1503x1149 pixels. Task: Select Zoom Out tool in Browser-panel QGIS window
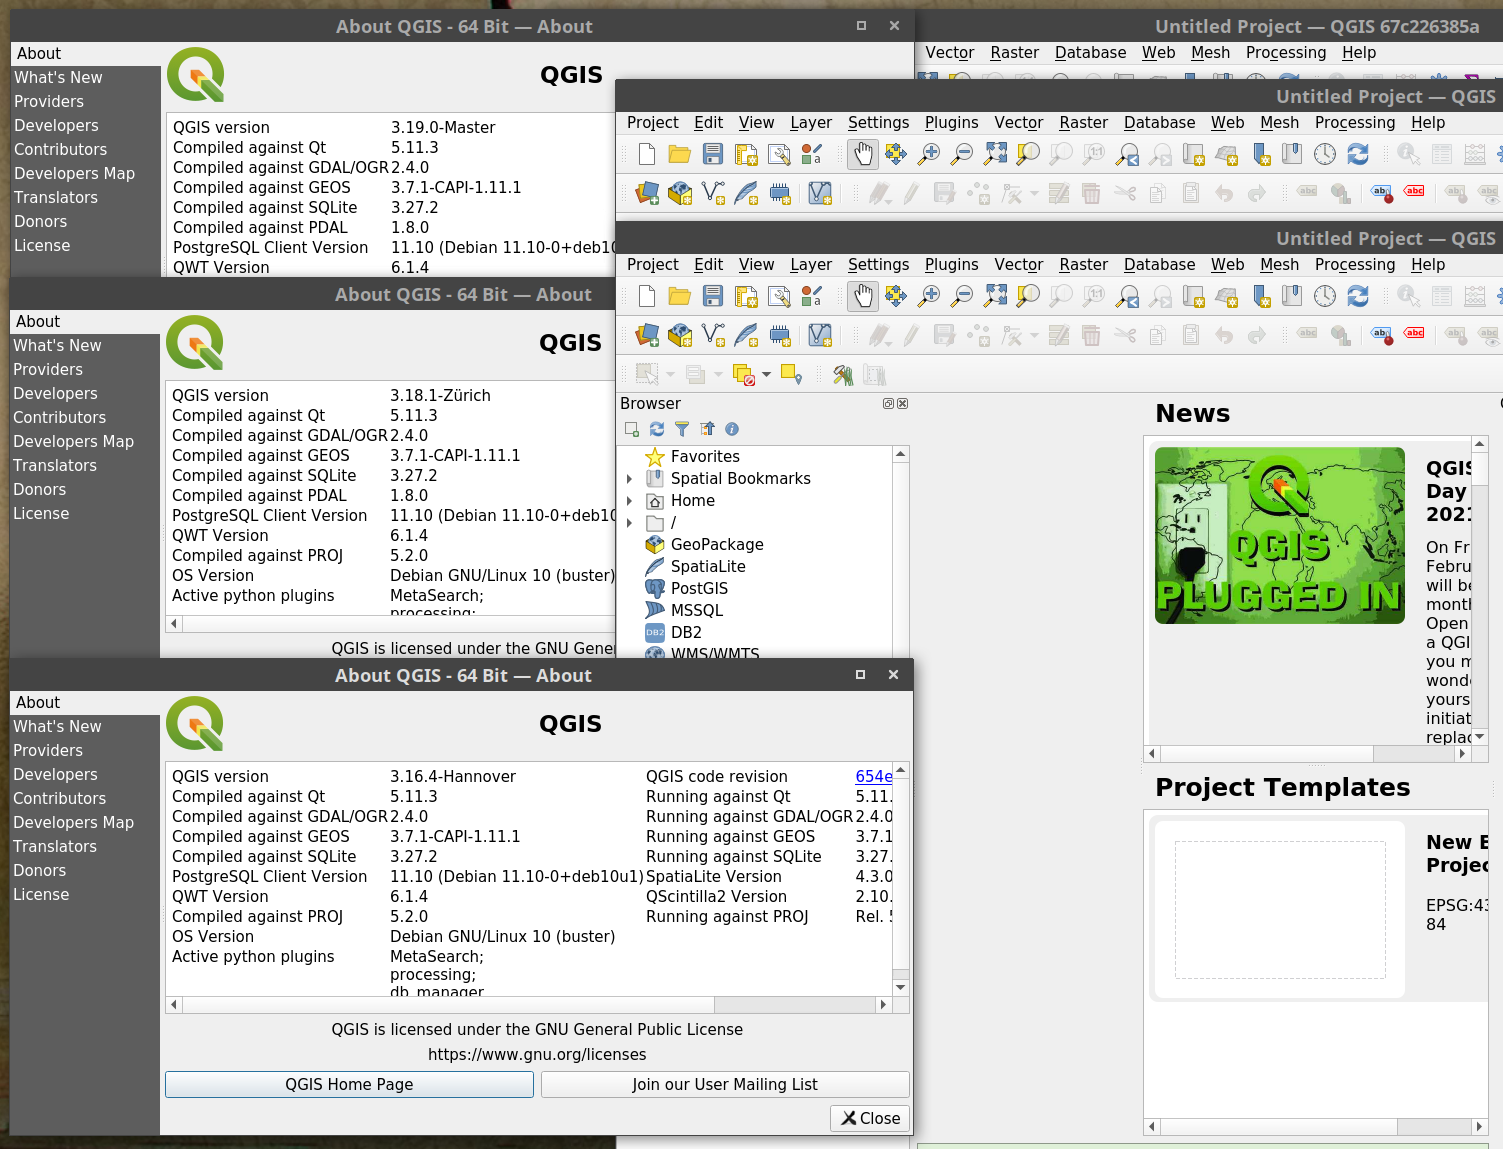coord(962,296)
